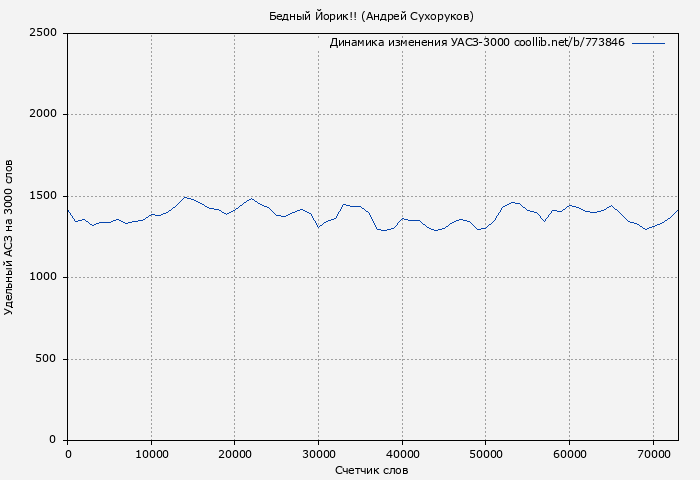This screenshot has width=700, height=480.
Task: Click the 0 tick label on the Y-axis
Action: [52, 441]
